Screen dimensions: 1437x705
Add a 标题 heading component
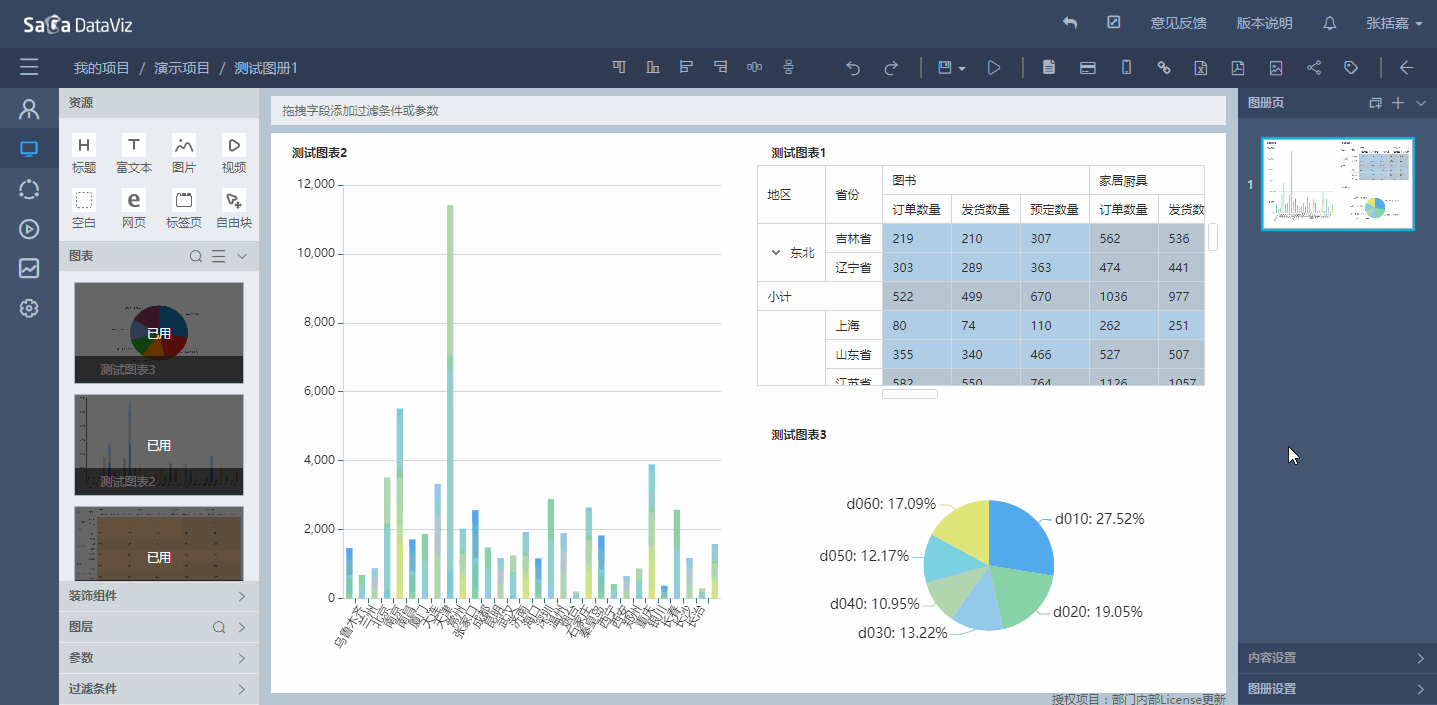pyautogui.click(x=84, y=154)
